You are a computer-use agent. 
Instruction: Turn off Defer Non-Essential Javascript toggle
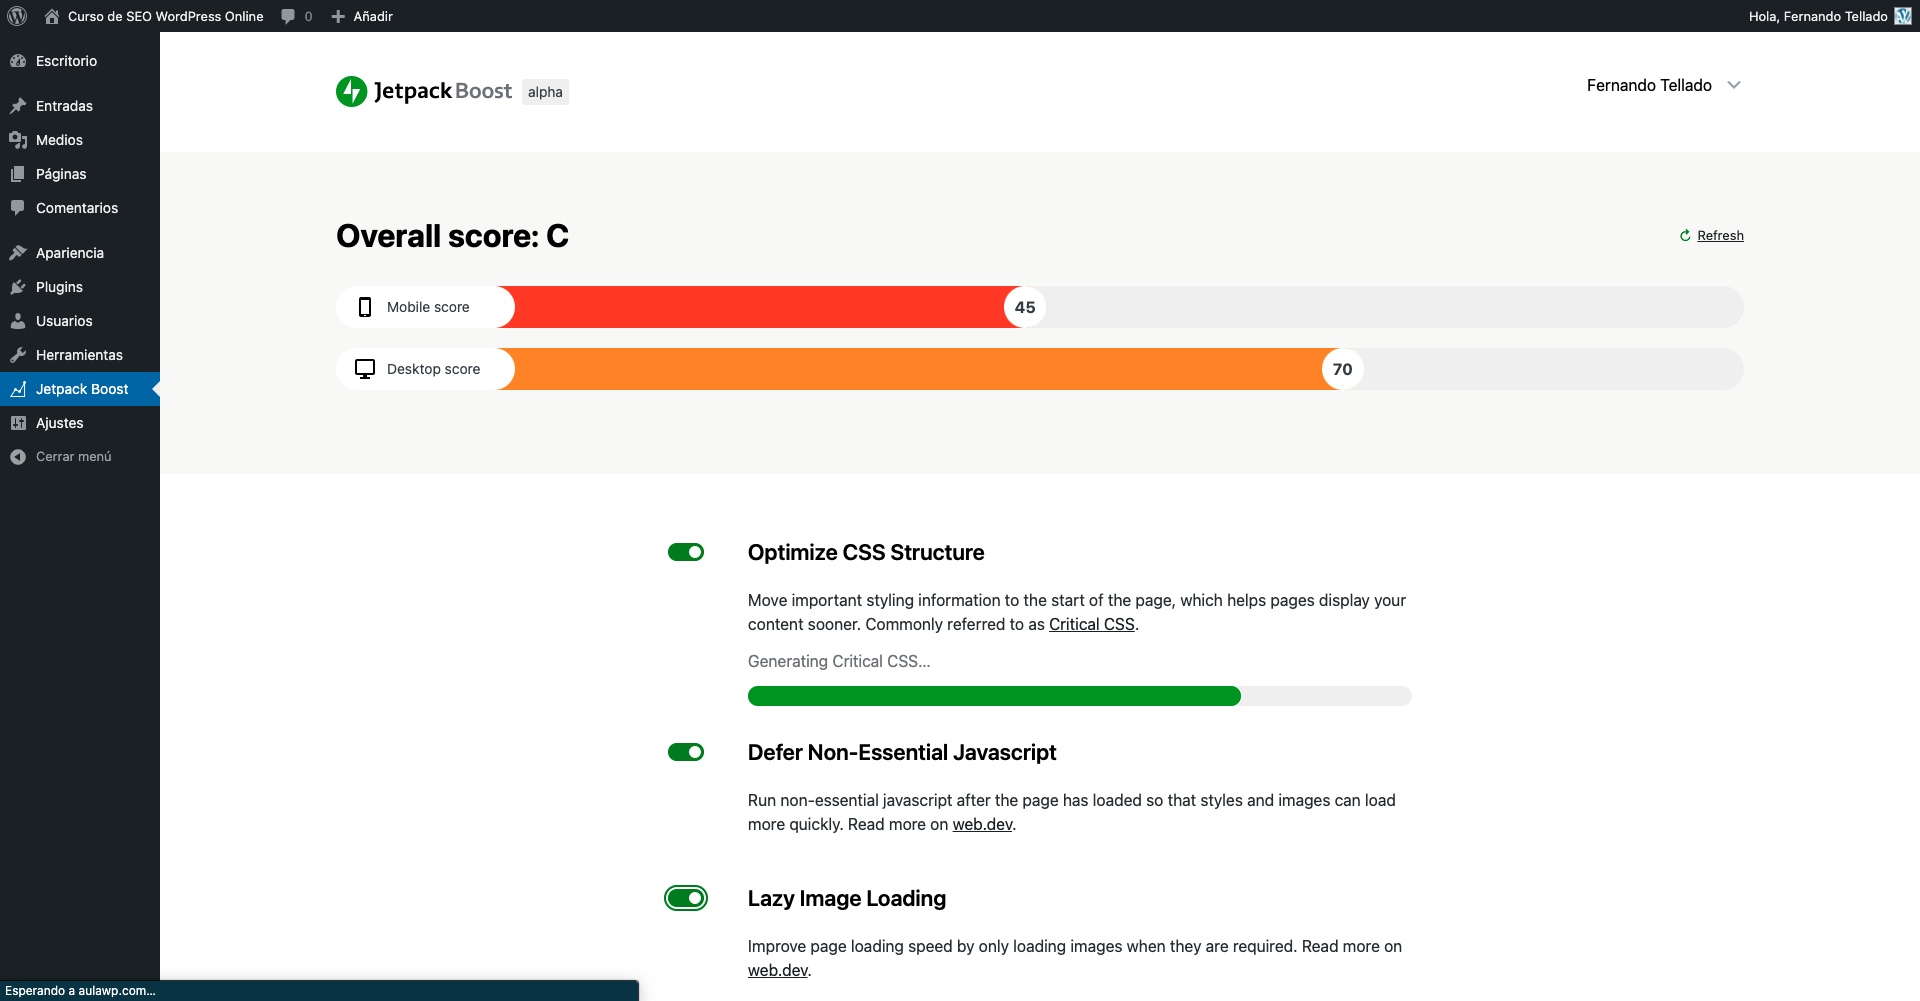686,752
